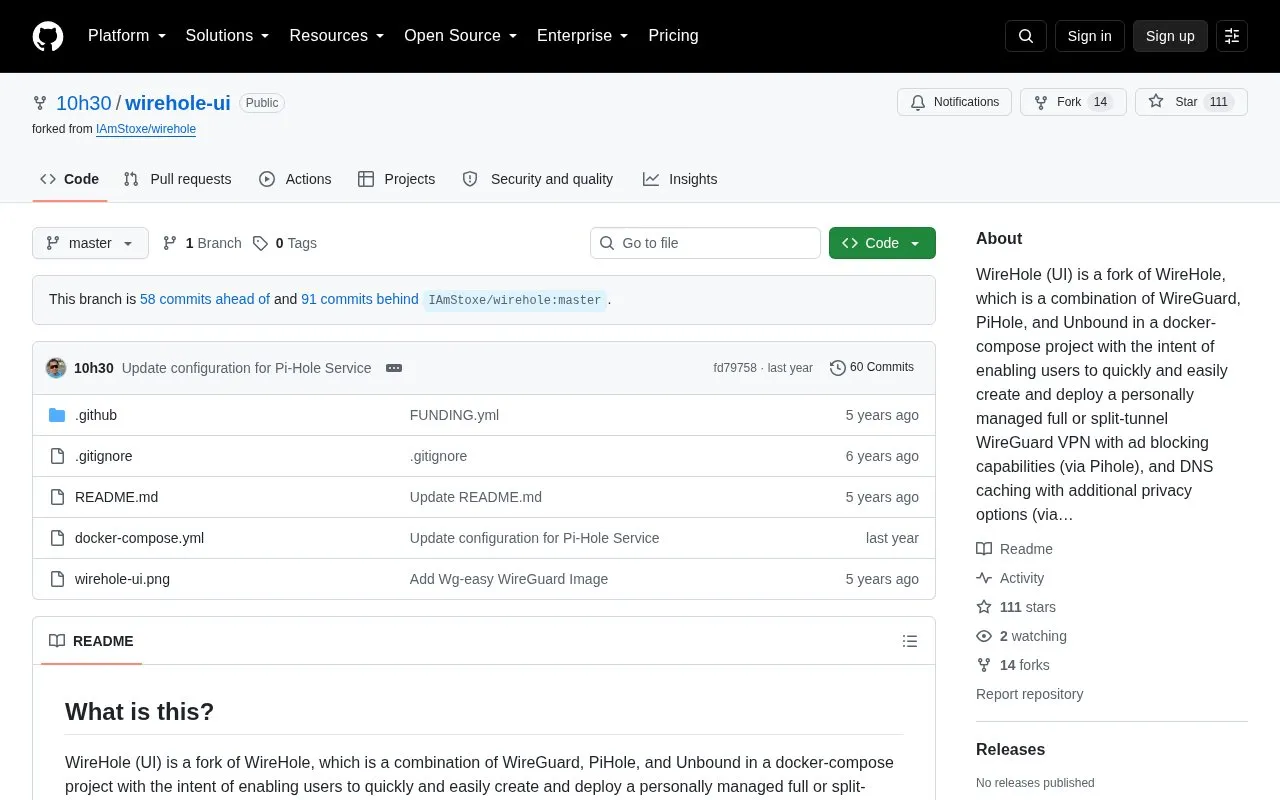Viewport: 1280px width, 800px height.
Task: Open the Security and quality tab
Action: (538, 179)
